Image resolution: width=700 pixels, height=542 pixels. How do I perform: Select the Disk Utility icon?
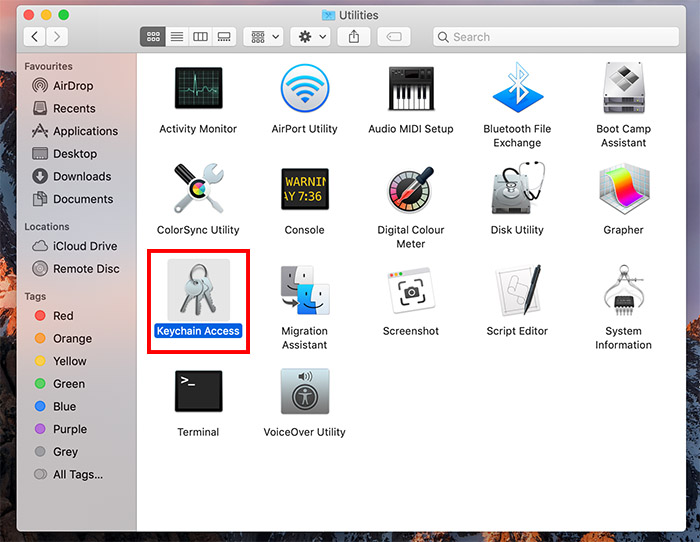coord(517,188)
